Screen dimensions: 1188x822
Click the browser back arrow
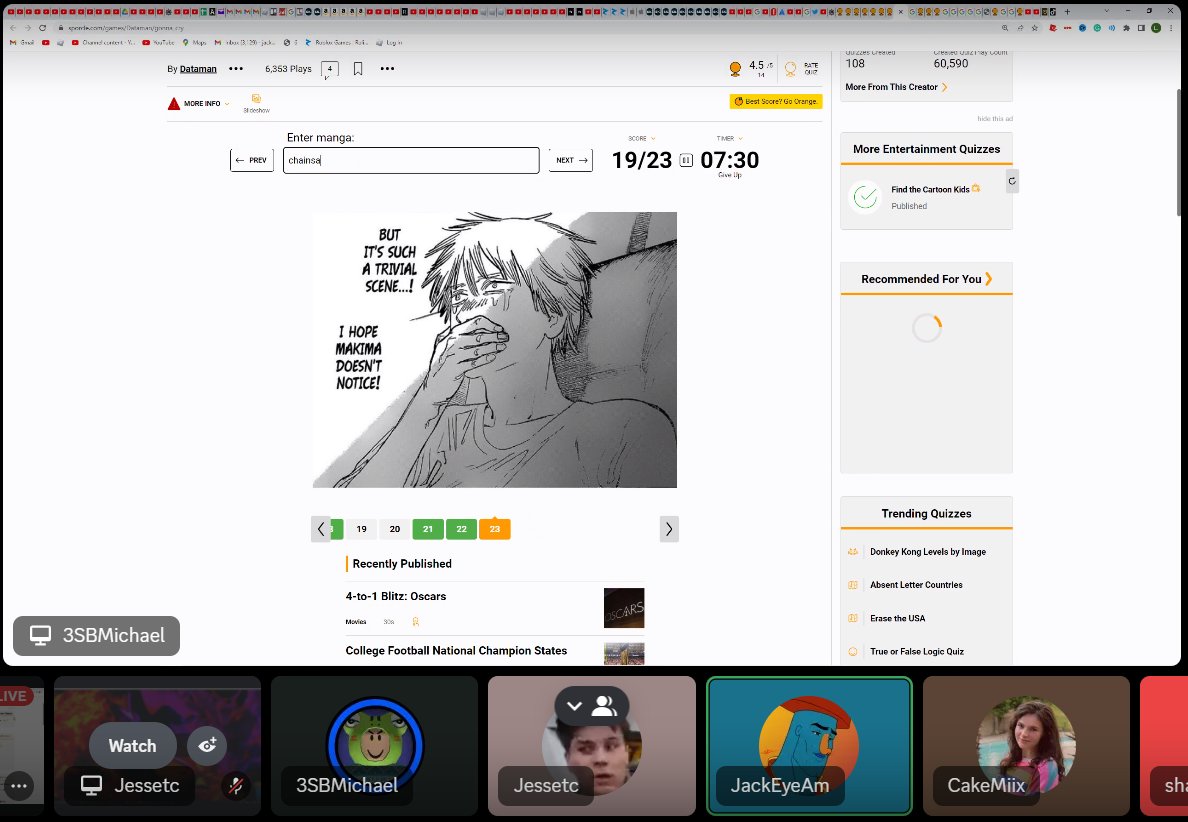12,28
